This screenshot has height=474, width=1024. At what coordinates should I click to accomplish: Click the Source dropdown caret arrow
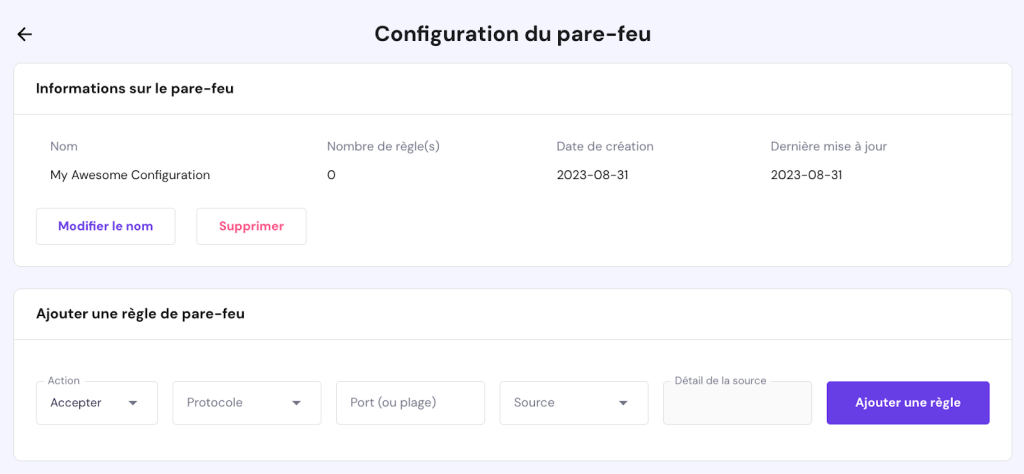click(623, 403)
